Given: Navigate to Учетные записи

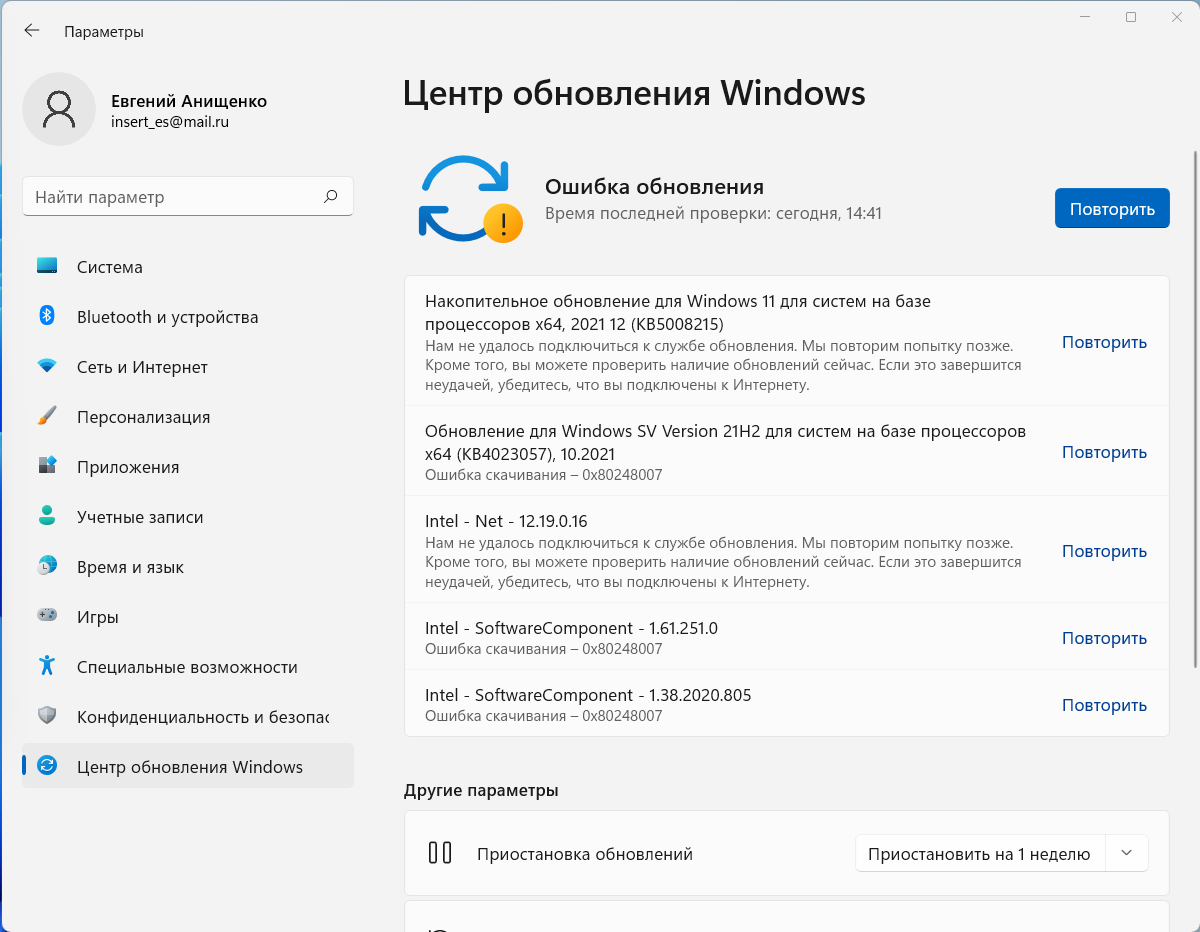Looking at the screenshot, I should coord(188,517).
